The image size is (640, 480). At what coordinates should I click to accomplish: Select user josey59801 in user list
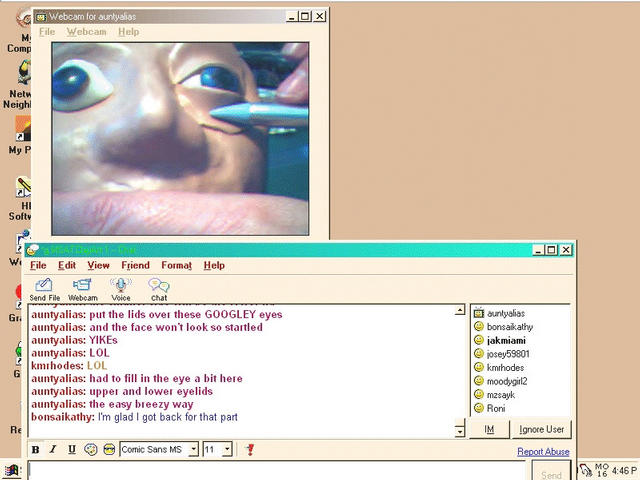click(508, 354)
